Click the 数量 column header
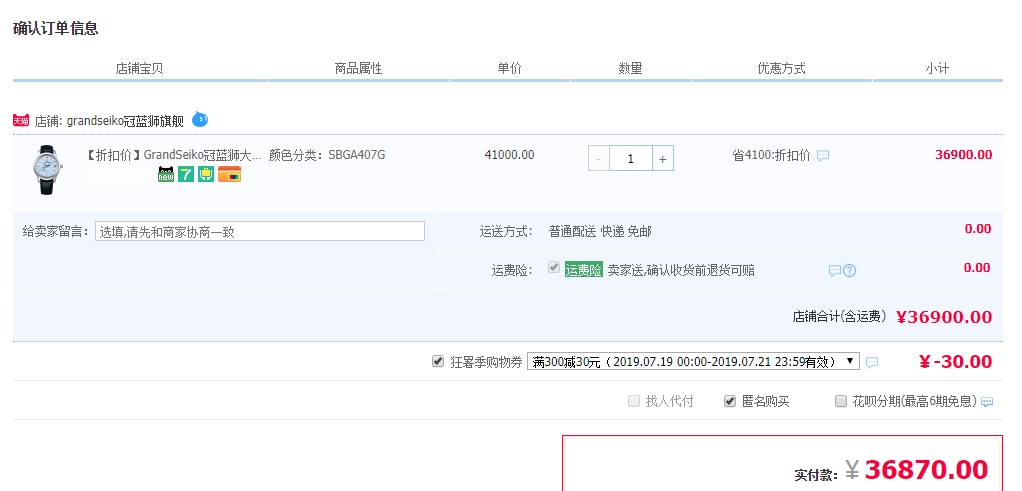The height and width of the screenshot is (491, 1022). (630, 68)
